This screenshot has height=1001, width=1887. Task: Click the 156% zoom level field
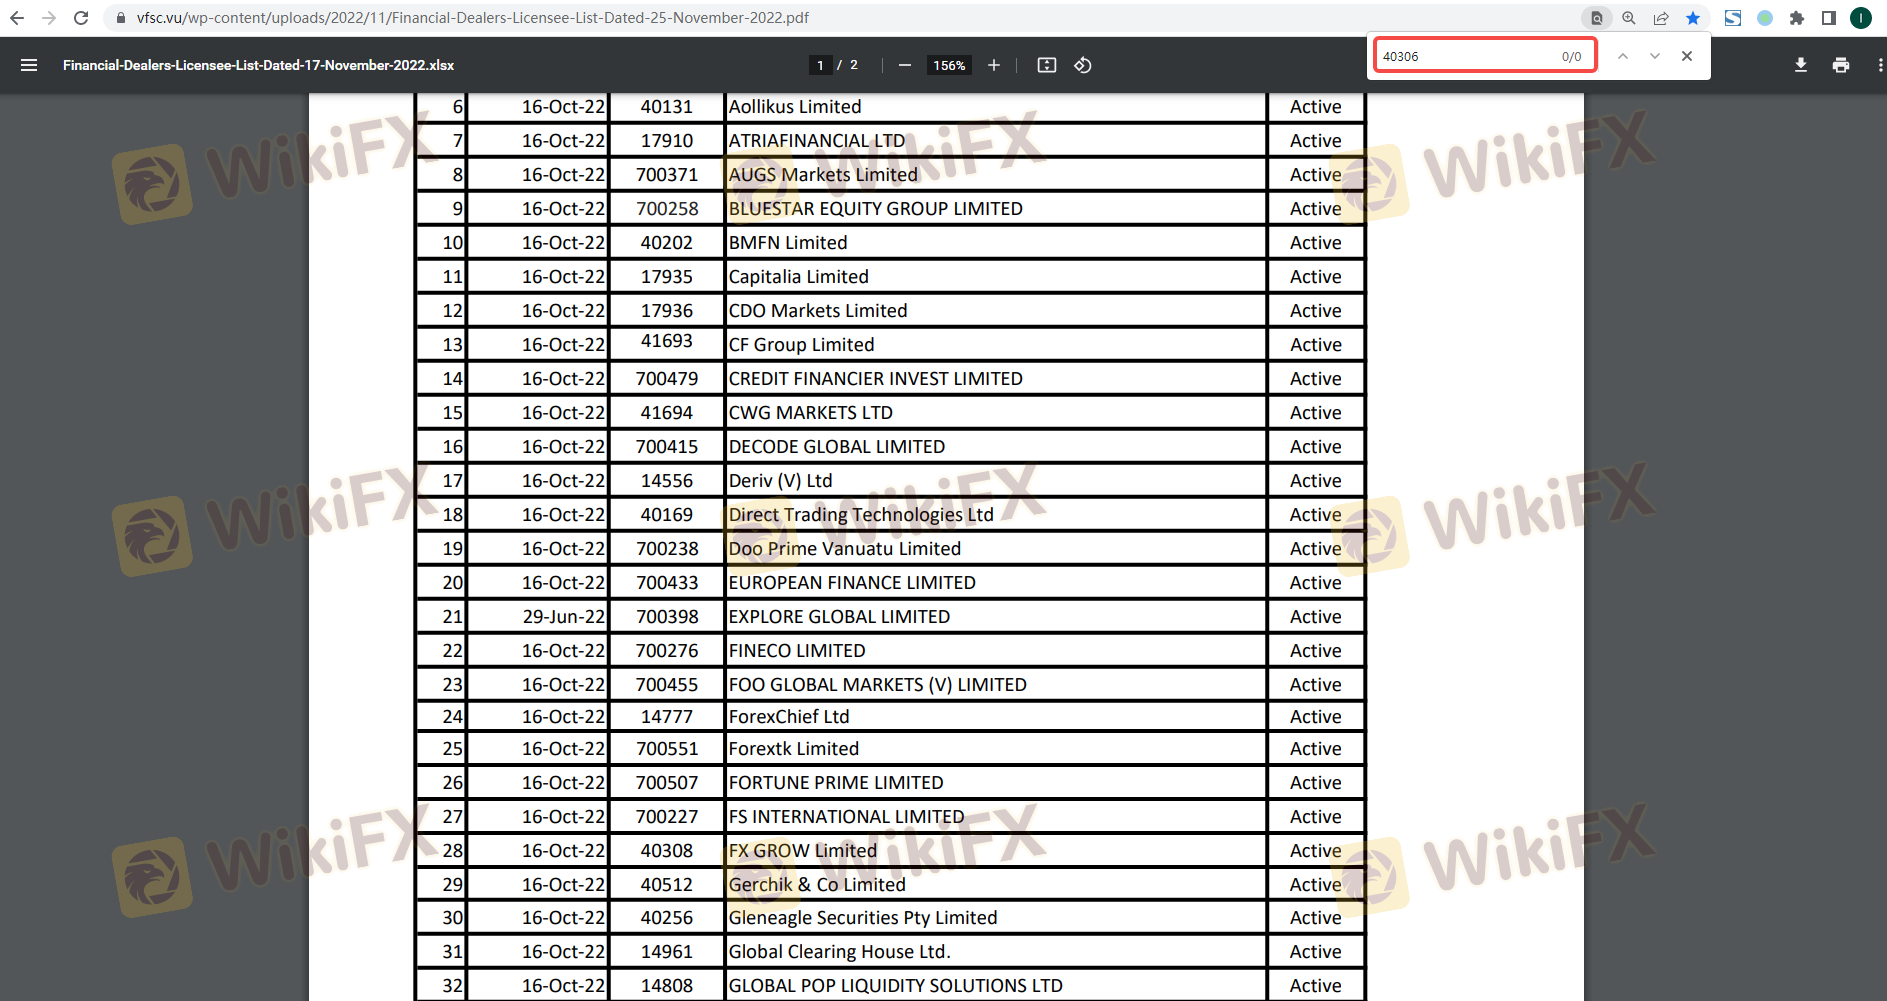pos(949,65)
